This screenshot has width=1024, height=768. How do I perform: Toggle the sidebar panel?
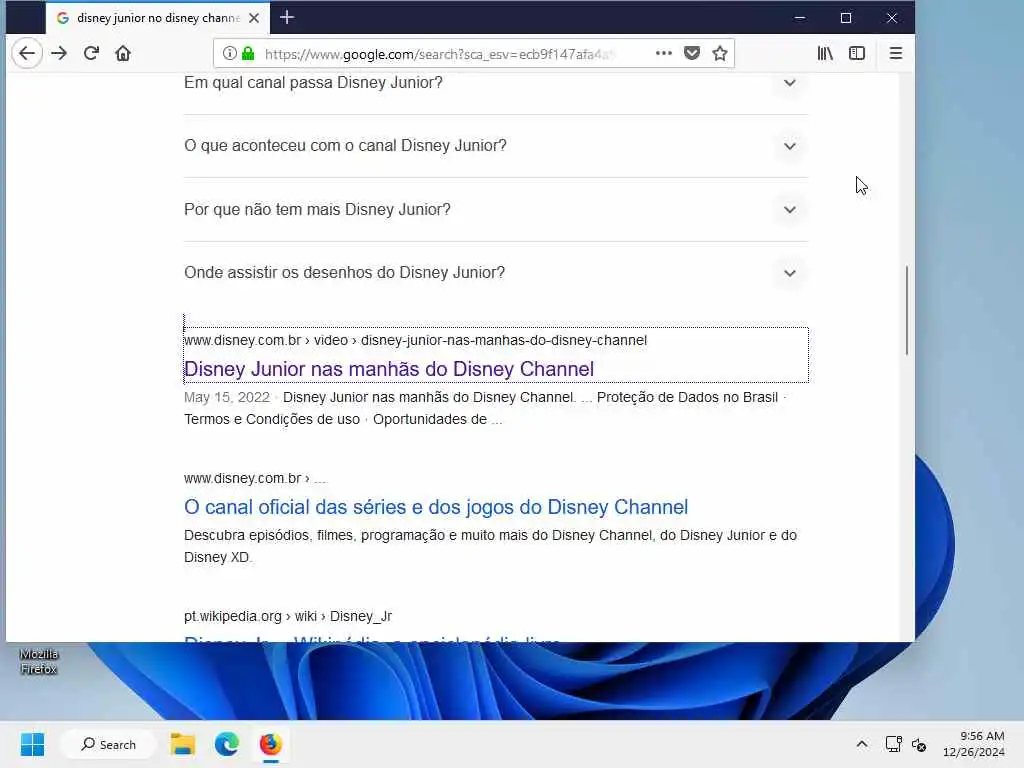[857, 54]
